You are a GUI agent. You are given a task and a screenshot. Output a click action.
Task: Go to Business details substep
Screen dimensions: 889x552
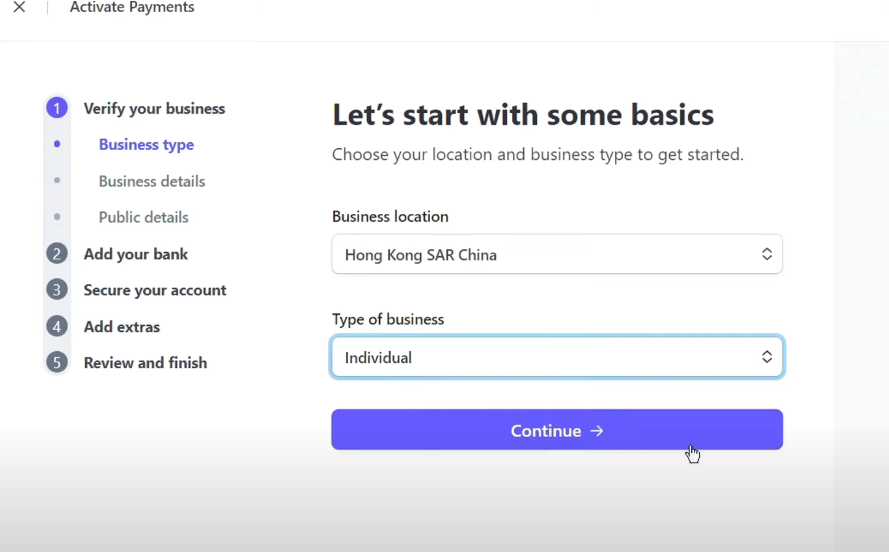pos(152,181)
